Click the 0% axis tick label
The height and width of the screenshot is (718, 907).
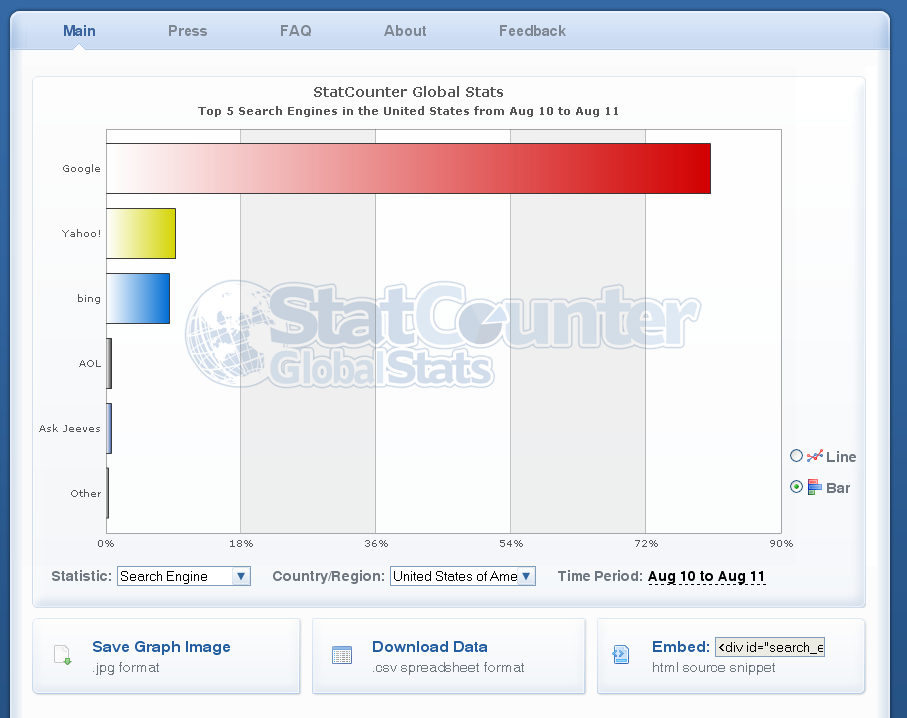106,543
